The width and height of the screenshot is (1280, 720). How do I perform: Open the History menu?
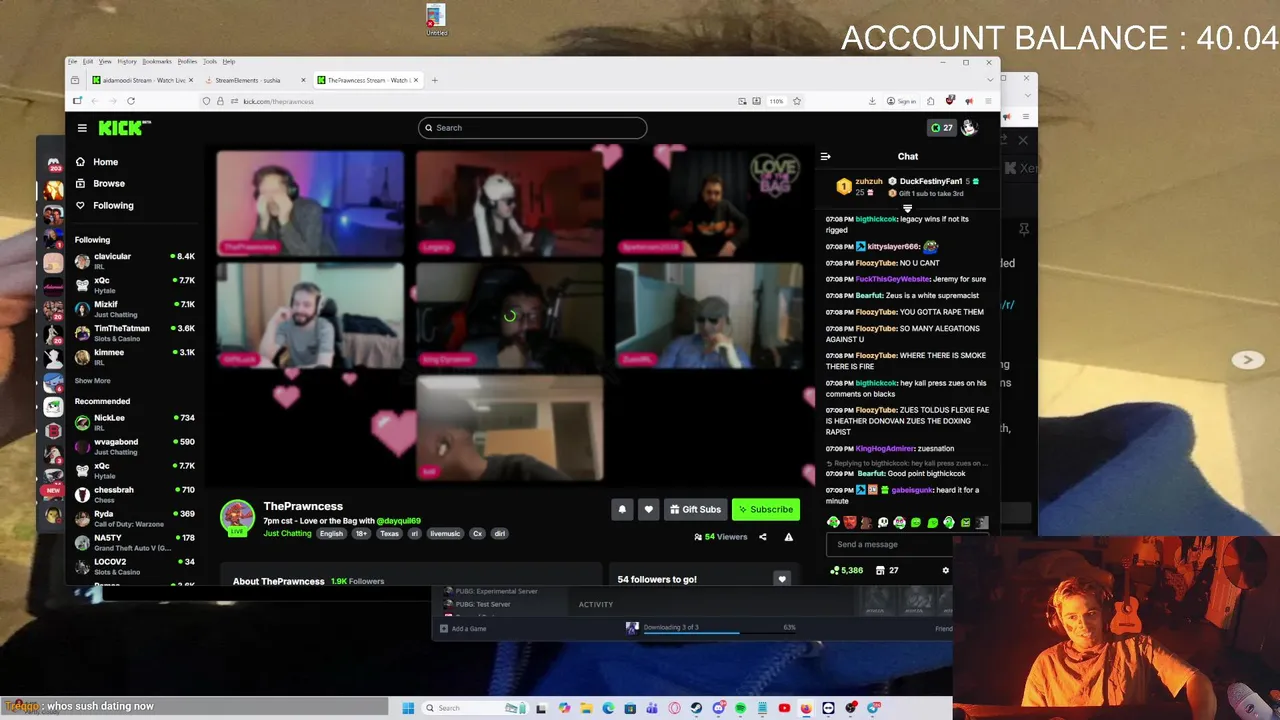click(126, 62)
